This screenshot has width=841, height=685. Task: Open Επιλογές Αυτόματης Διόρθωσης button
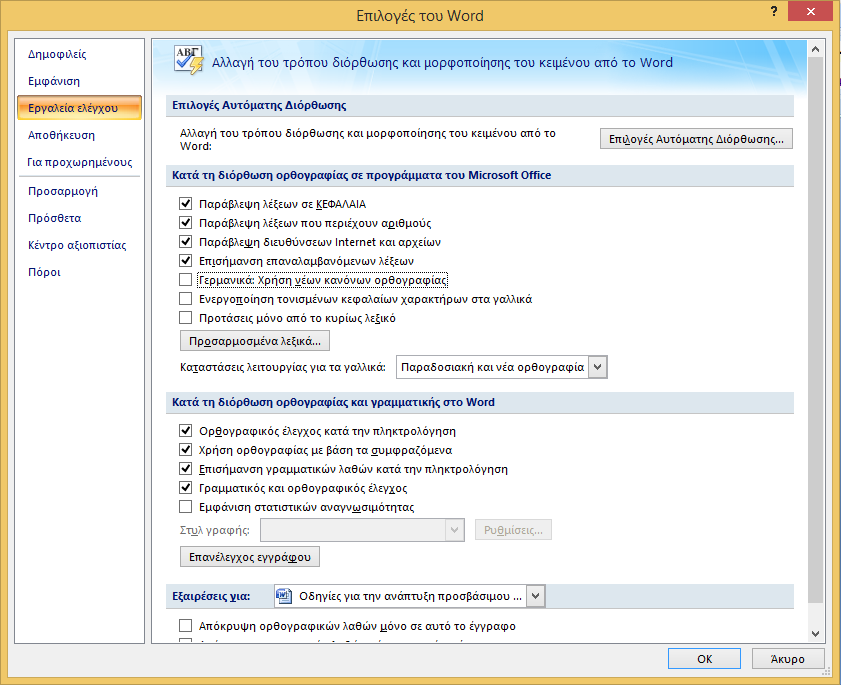[x=696, y=139]
